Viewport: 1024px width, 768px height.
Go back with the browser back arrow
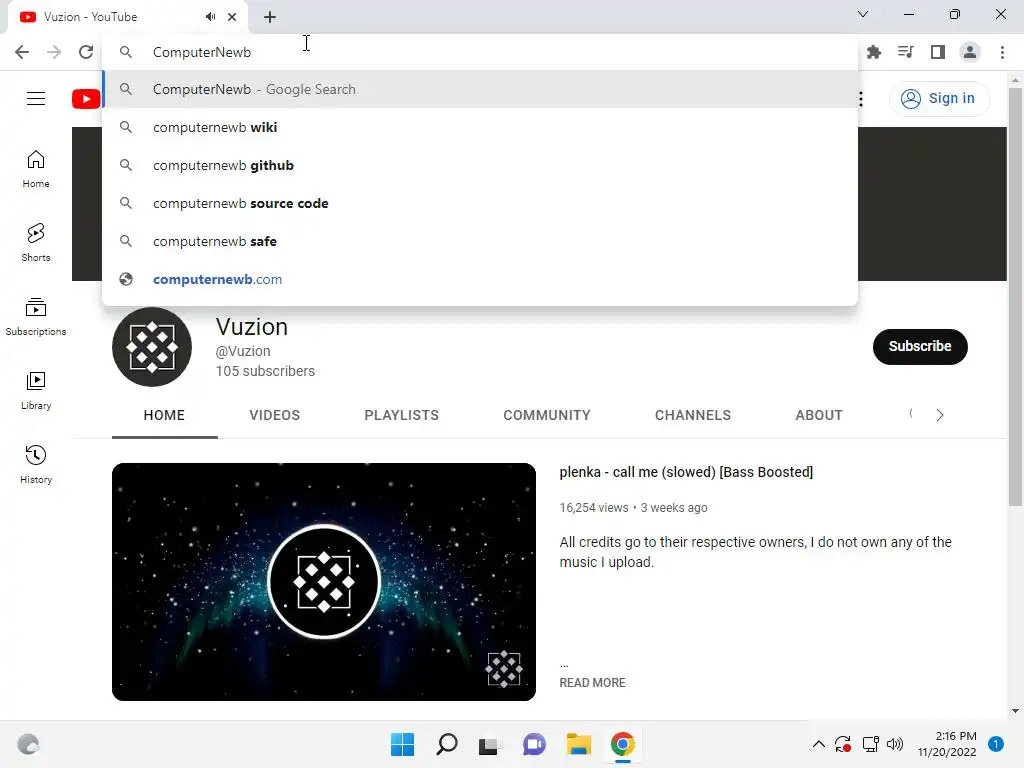pos(22,52)
